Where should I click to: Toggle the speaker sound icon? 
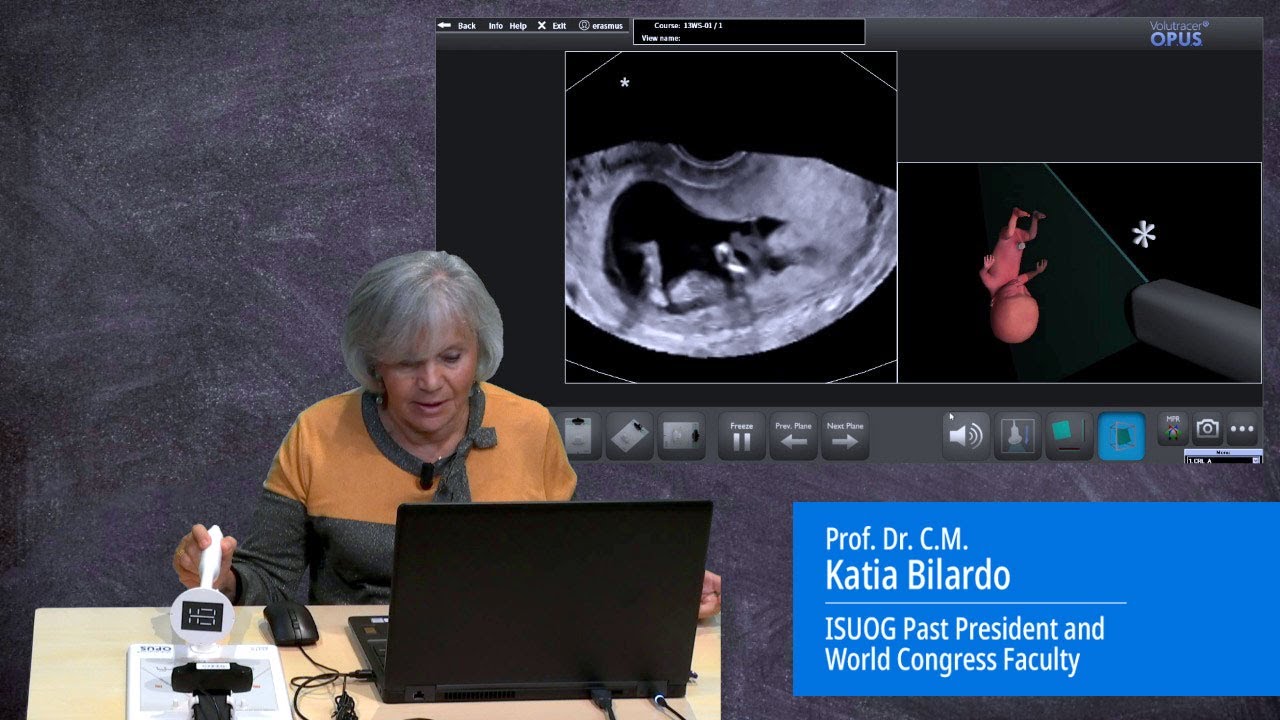click(966, 436)
